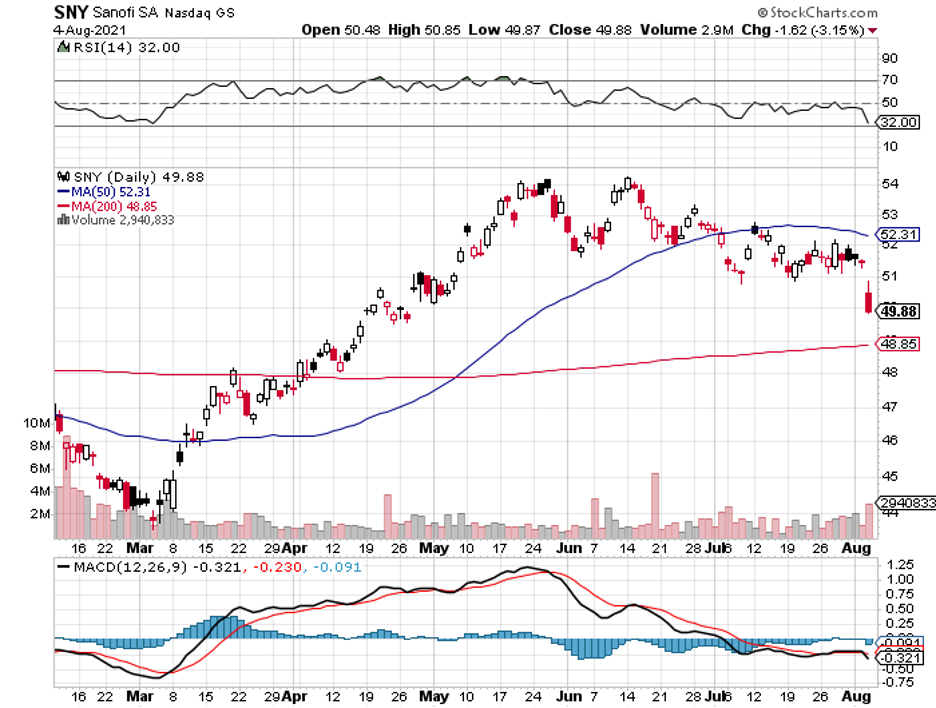Click the 49.88 last price tag

(x=899, y=312)
